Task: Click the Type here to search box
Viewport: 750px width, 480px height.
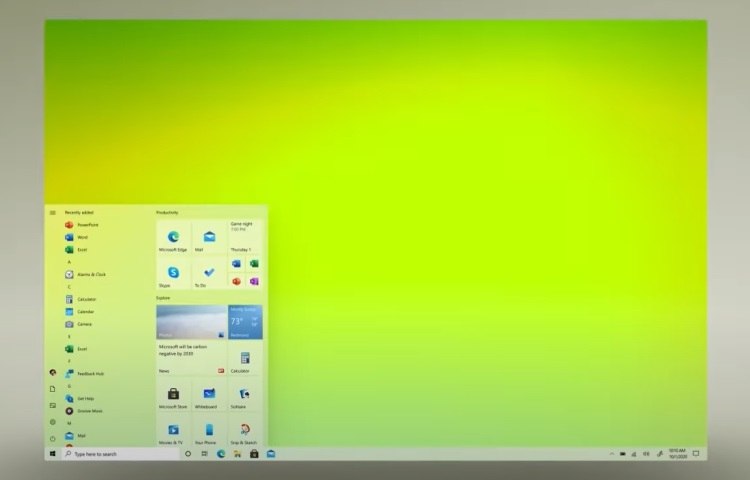Action: [120, 454]
